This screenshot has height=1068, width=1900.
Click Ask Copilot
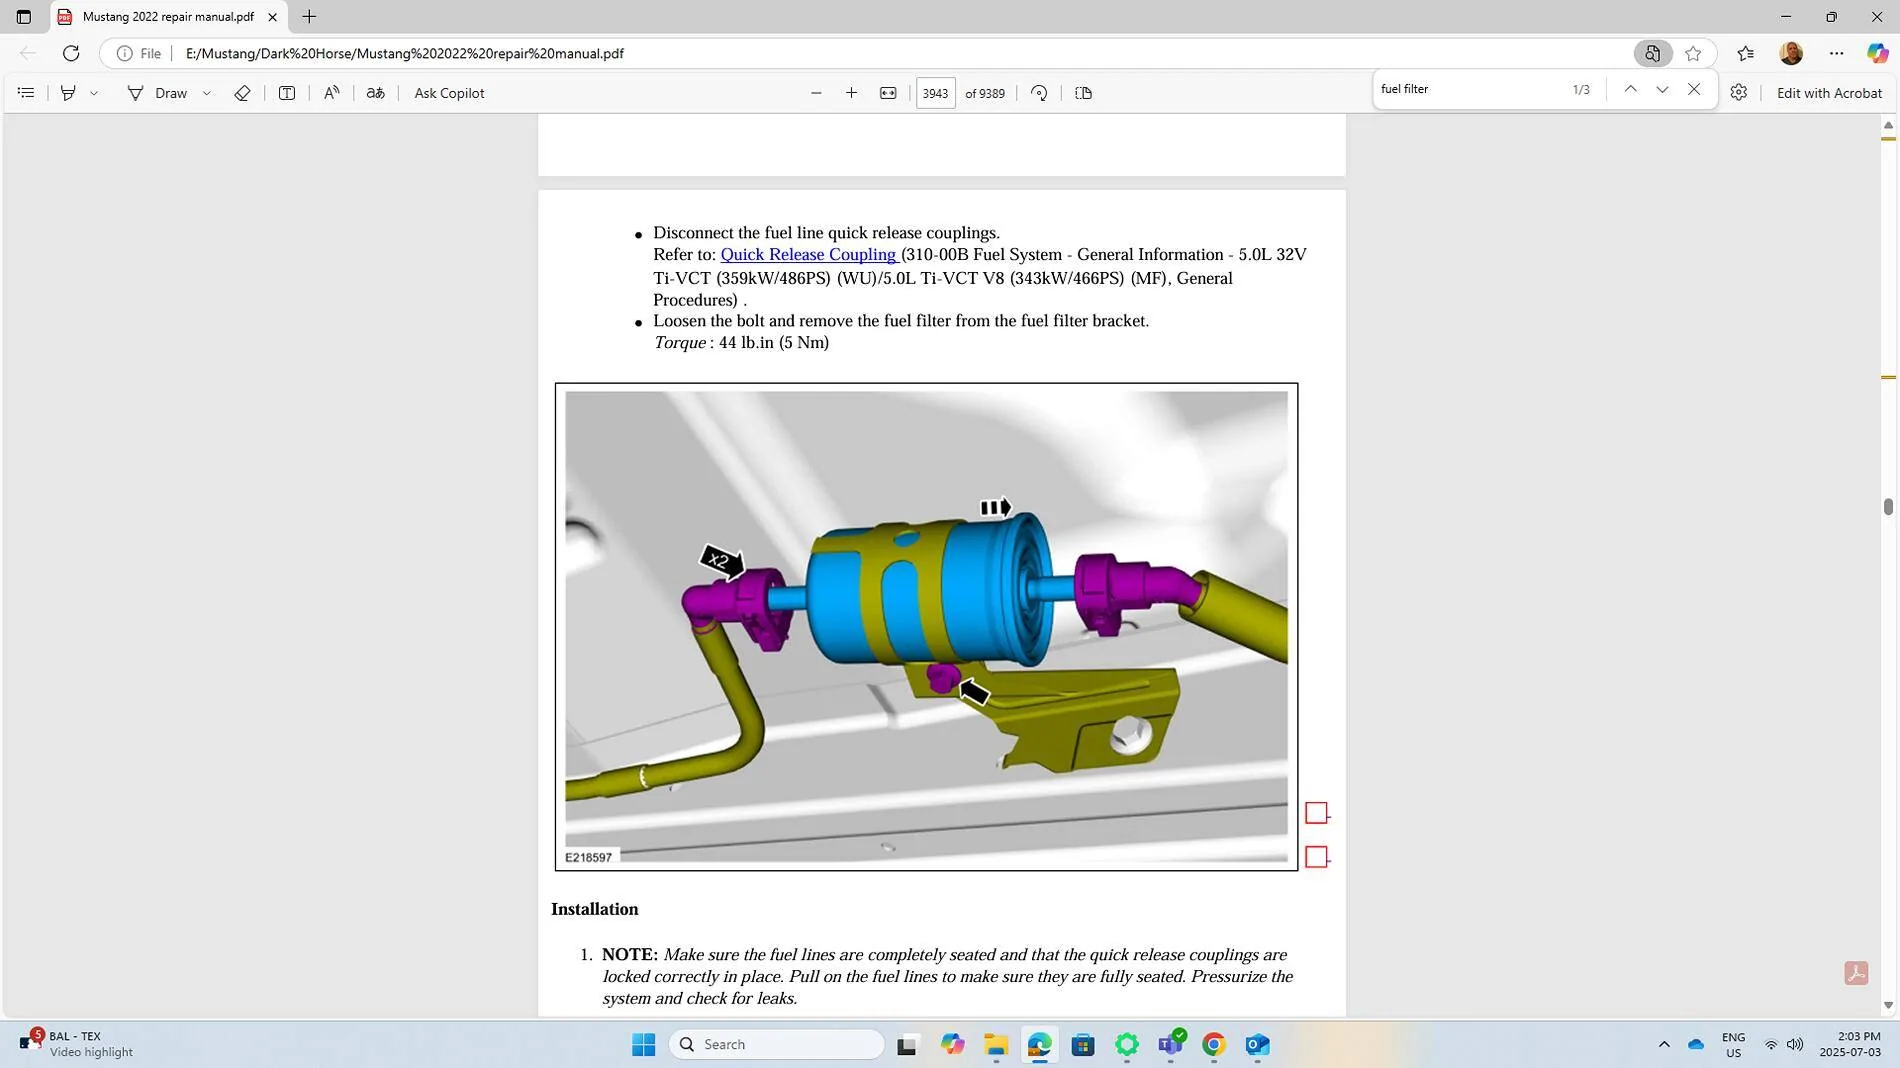[x=449, y=93]
